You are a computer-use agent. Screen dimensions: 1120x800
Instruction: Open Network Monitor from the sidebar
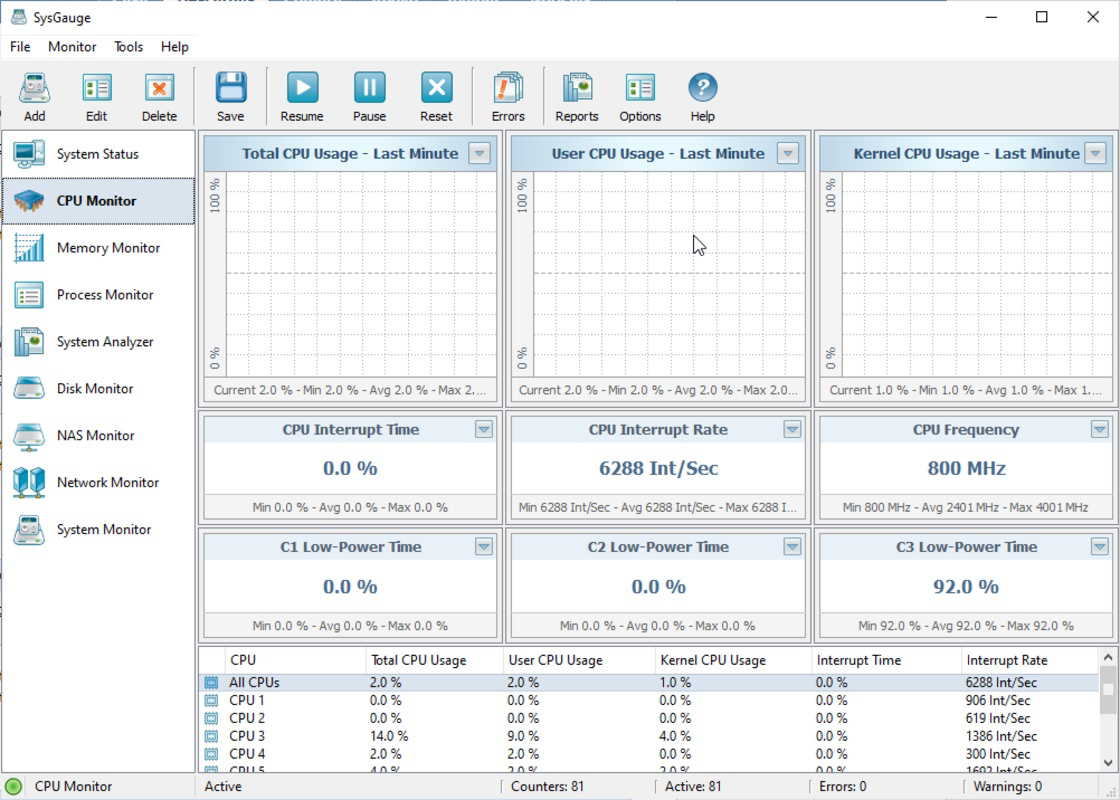98,483
